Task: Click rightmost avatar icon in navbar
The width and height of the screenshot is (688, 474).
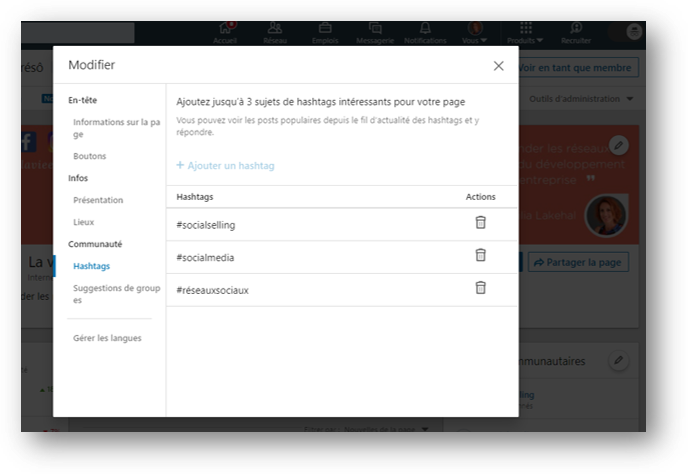Action: [x=634, y=32]
